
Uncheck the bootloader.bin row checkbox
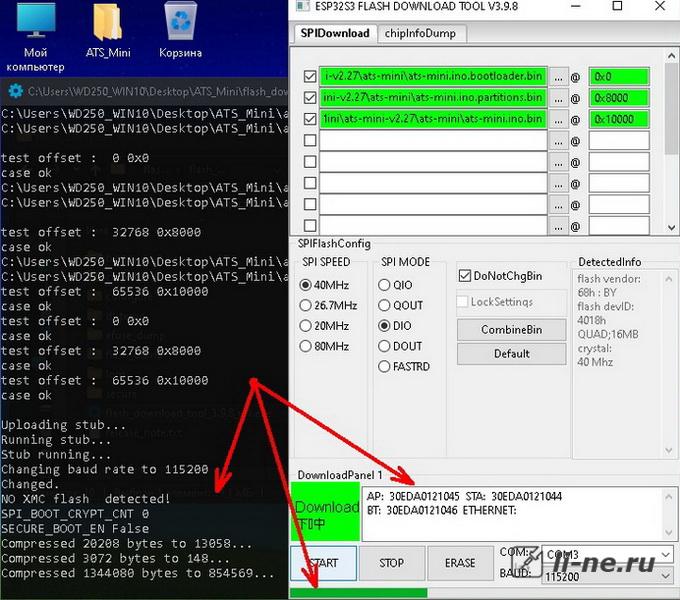tap(310, 77)
